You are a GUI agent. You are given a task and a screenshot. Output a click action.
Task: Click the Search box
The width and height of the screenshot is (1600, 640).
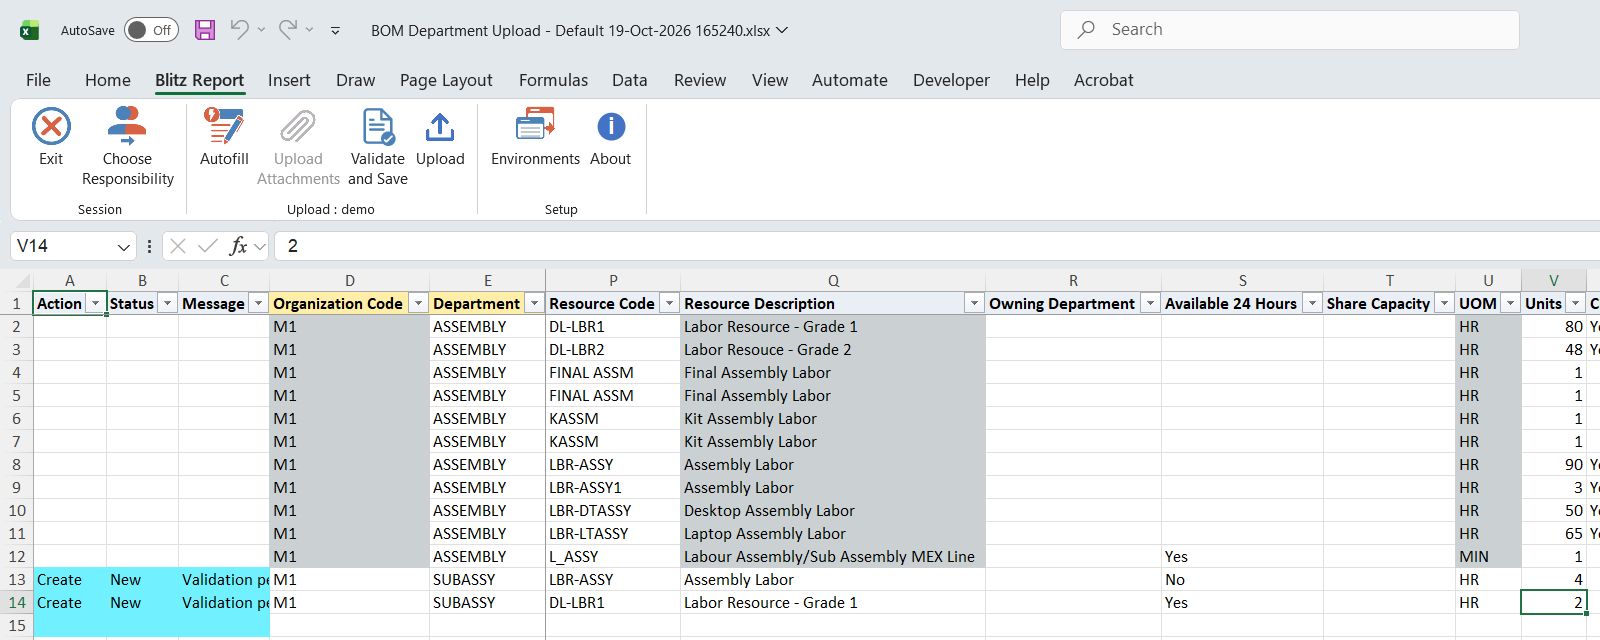[x=1290, y=30]
